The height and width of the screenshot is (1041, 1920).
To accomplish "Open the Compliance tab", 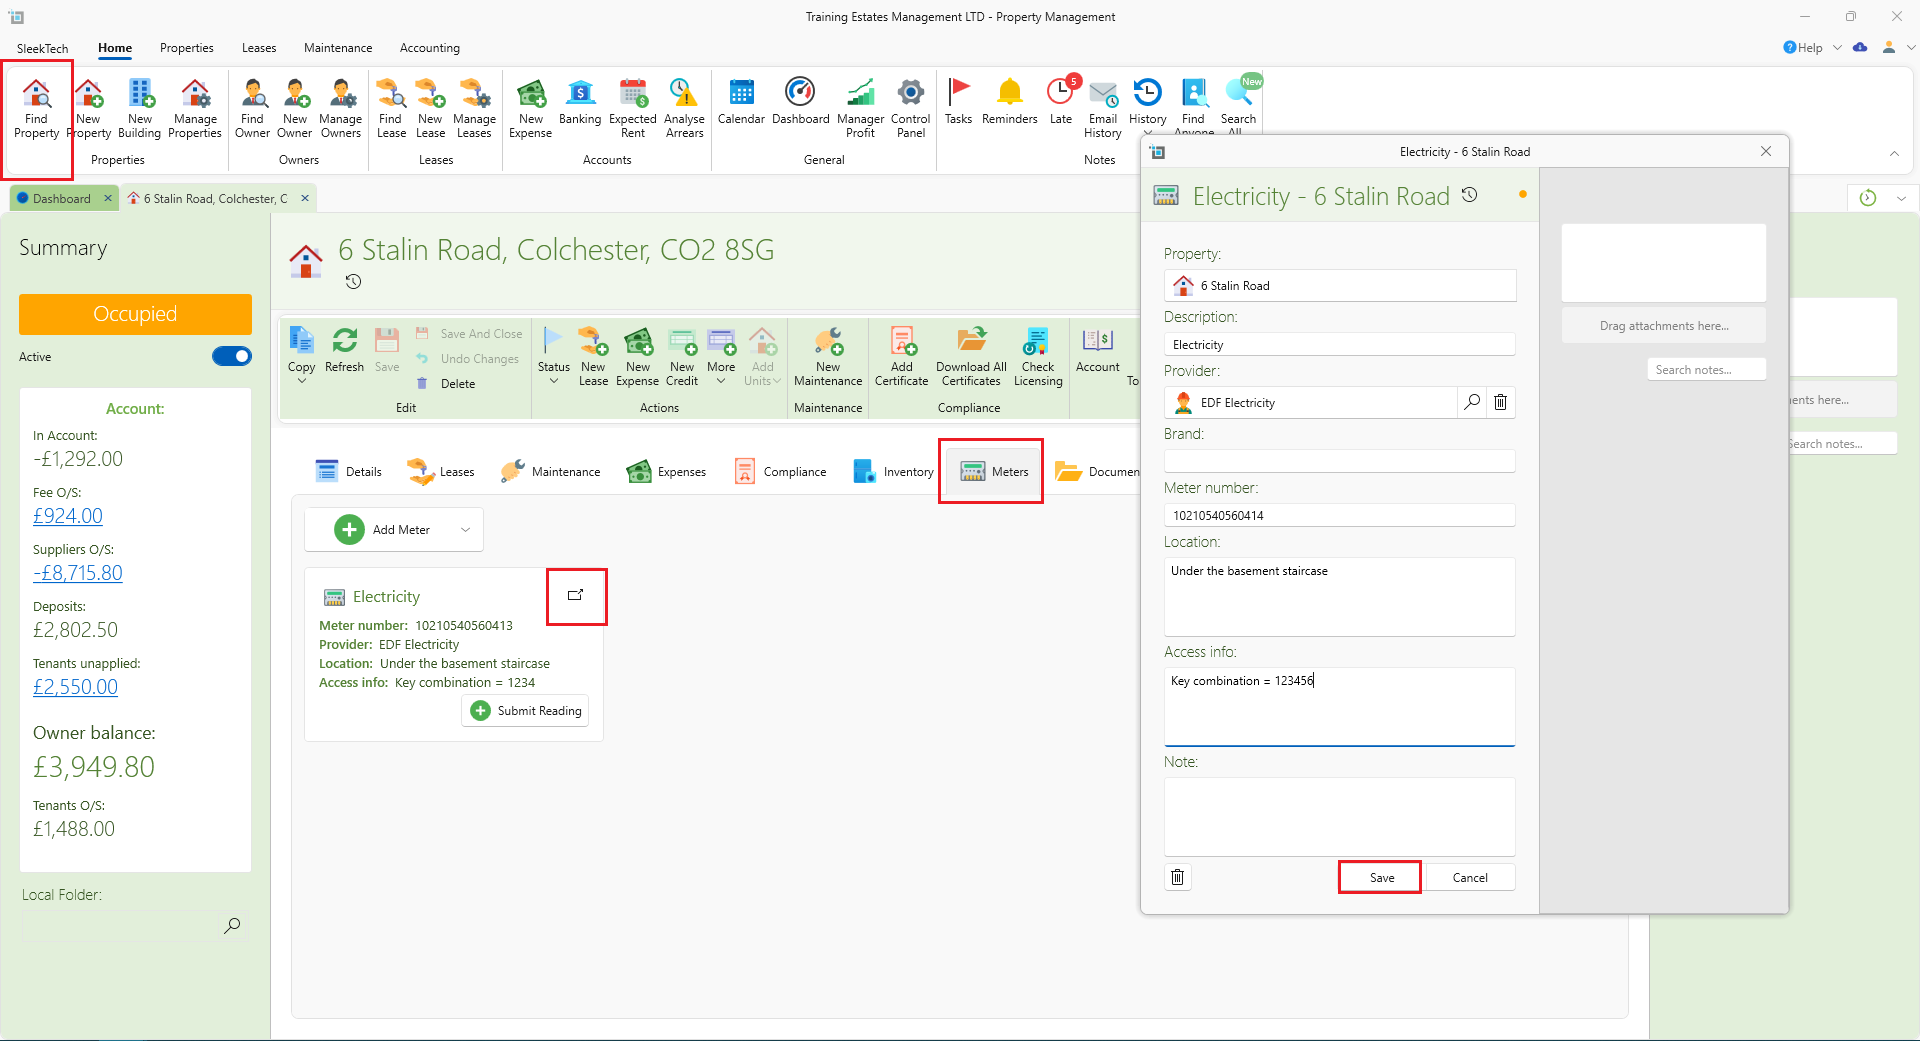I will (781, 472).
